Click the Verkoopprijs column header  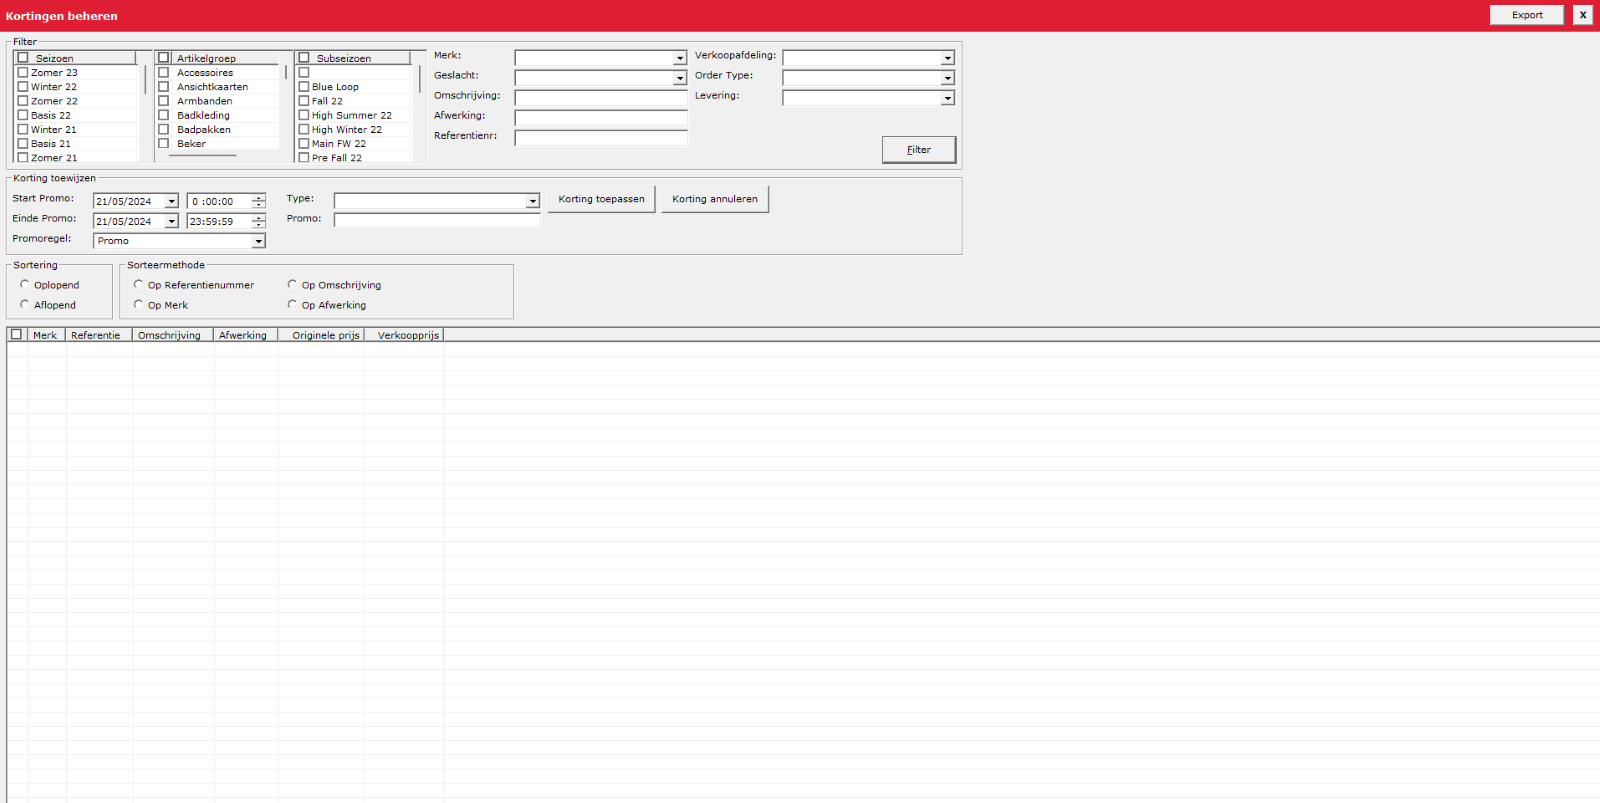tap(404, 335)
